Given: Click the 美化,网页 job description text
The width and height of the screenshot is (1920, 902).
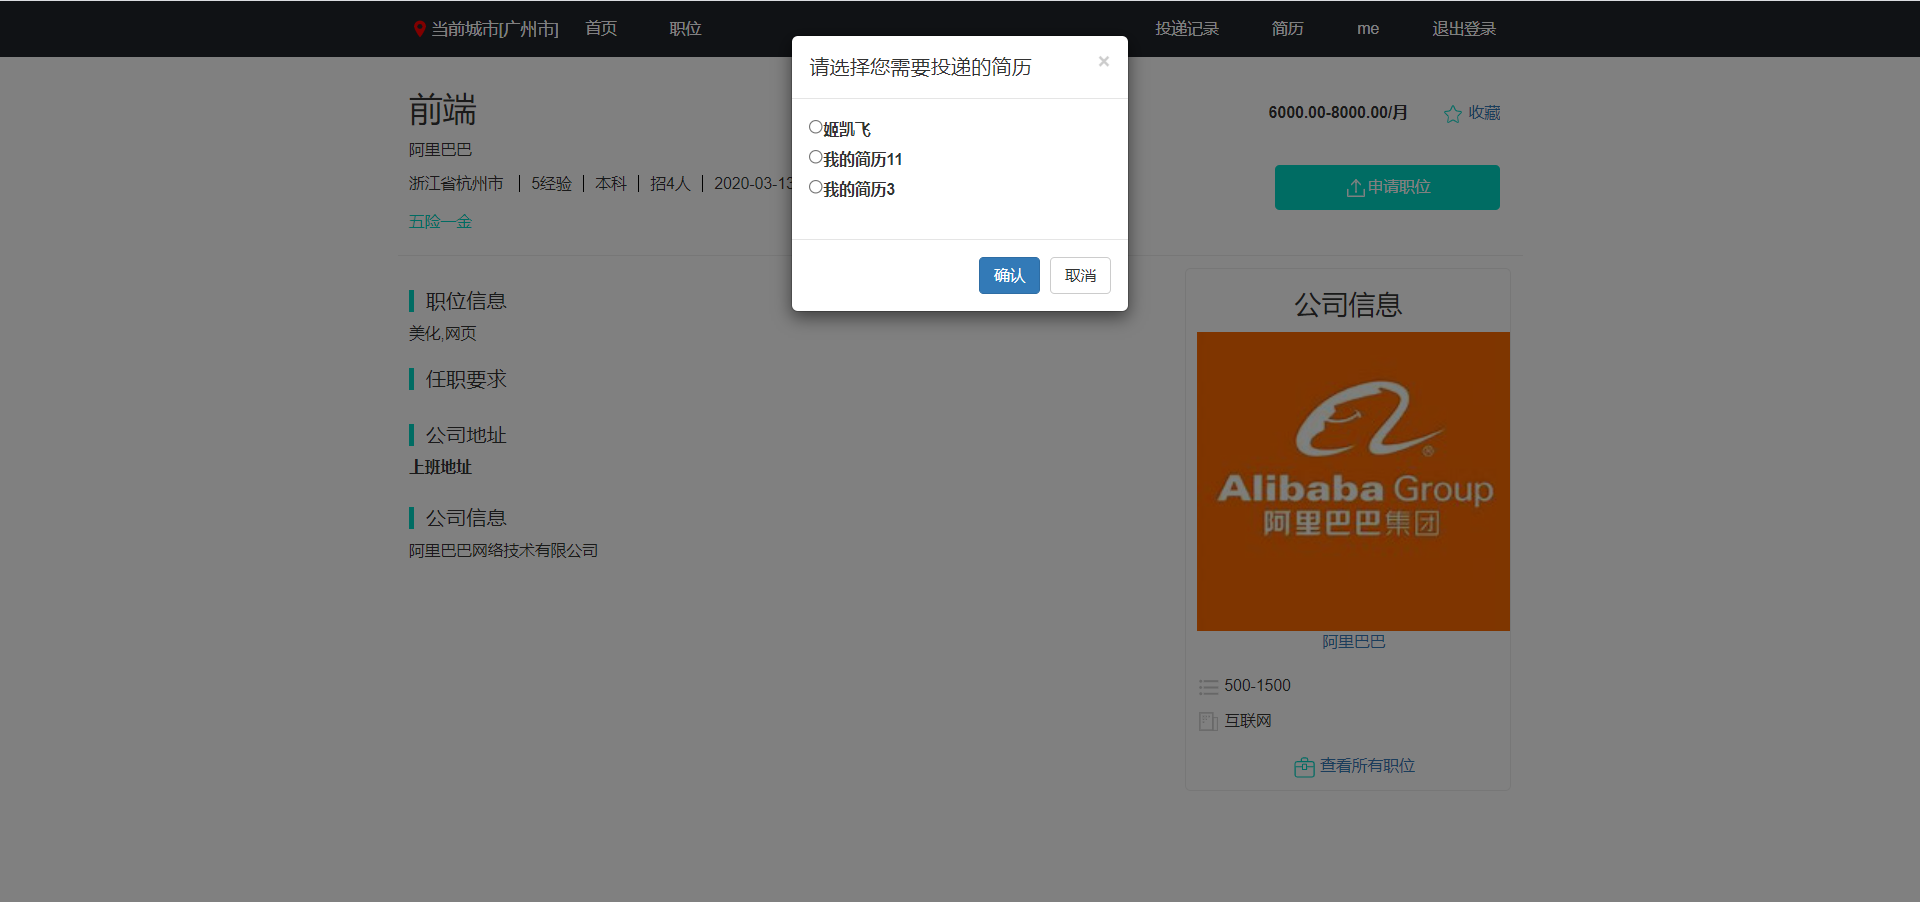Looking at the screenshot, I should [442, 334].
